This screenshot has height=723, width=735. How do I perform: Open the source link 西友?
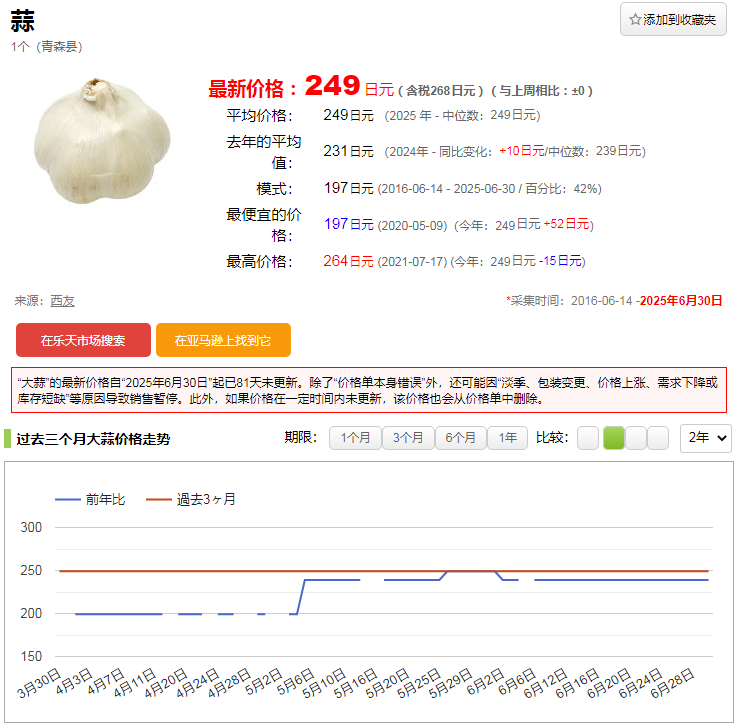pyautogui.click(x=62, y=300)
